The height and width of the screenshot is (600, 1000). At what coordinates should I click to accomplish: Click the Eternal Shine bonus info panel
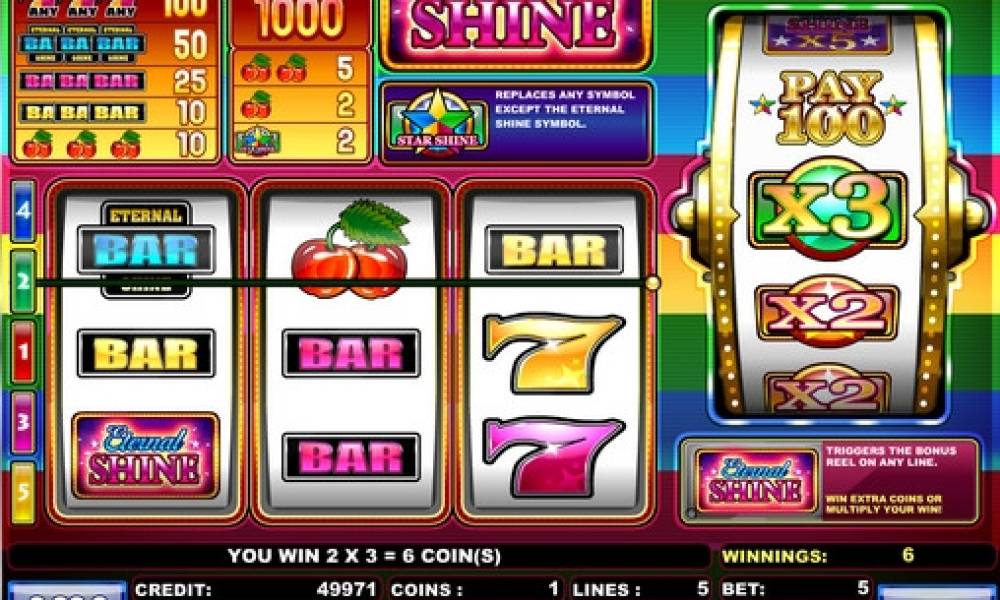(x=830, y=481)
